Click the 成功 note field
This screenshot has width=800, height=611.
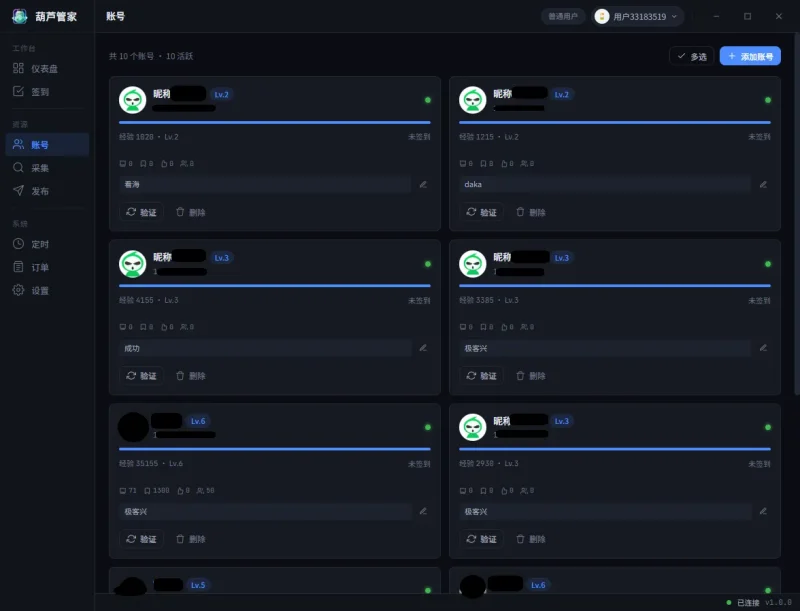[x=265, y=348]
